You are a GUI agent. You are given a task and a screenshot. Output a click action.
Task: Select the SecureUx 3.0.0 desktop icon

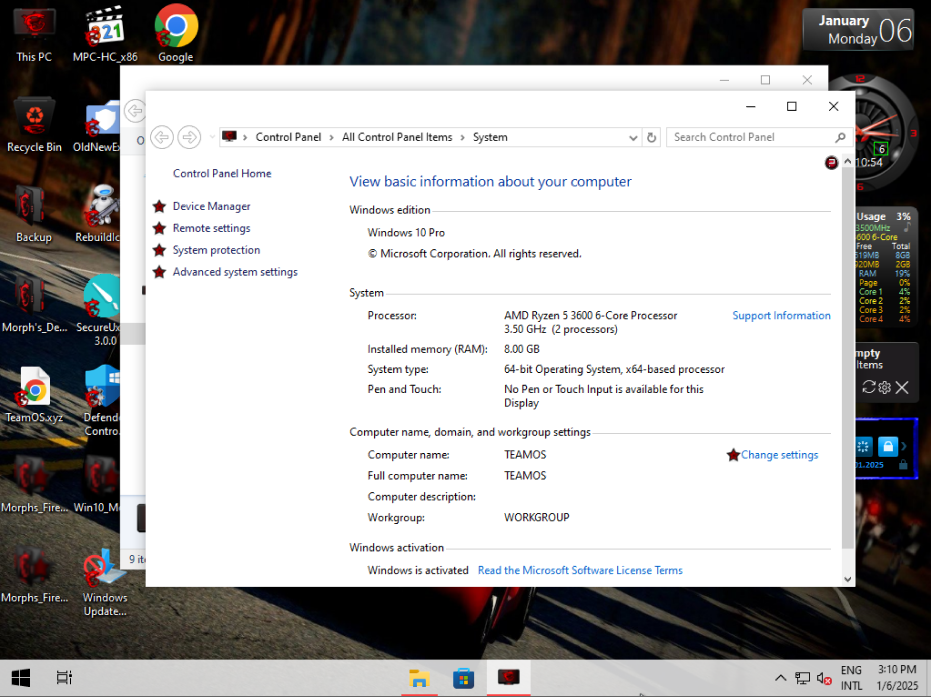[101, 311]
